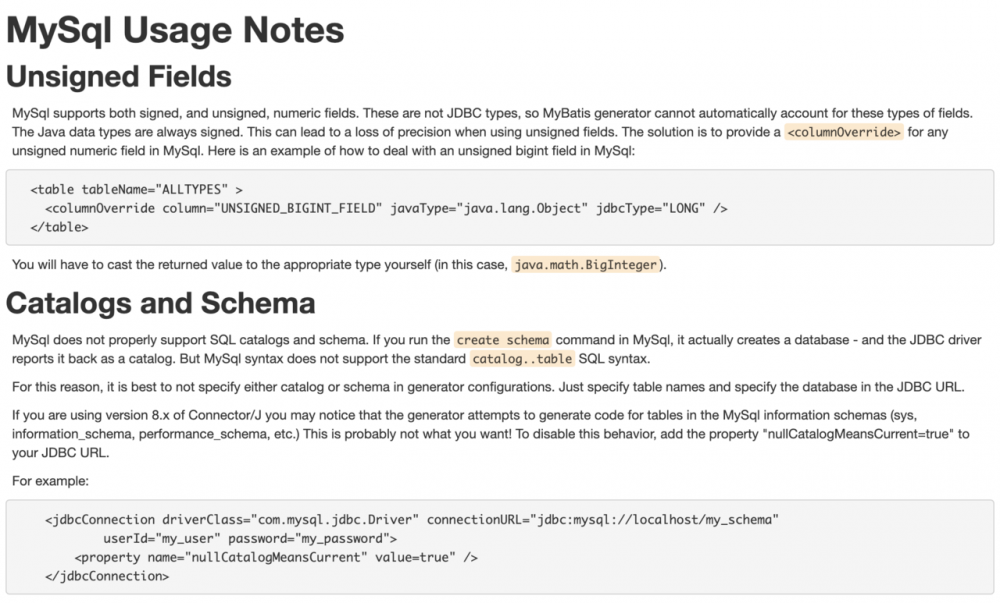Click the paragraph mentioning Connector/J version 8.x
1000x603 pixels.
490,434
